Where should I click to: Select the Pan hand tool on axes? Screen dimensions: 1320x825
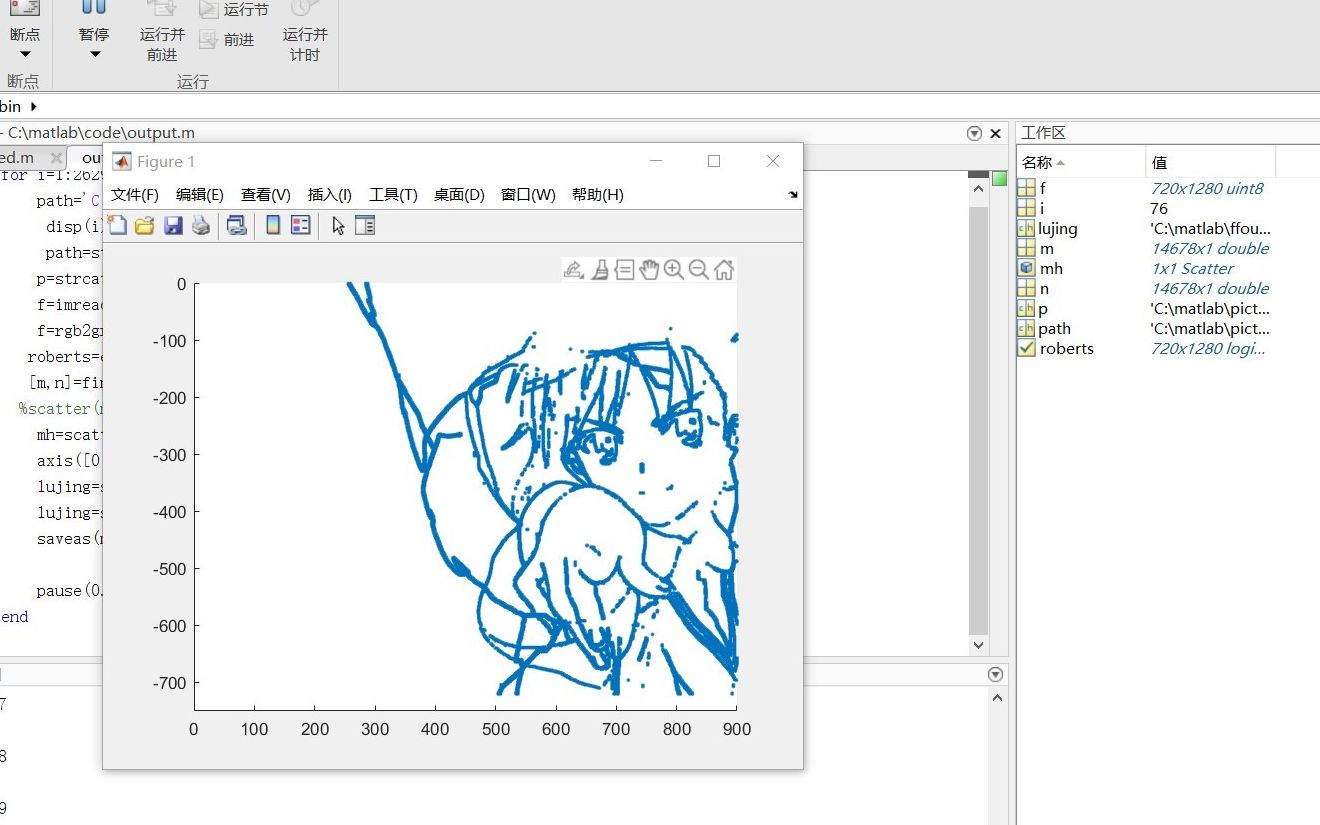click(649, 269)
